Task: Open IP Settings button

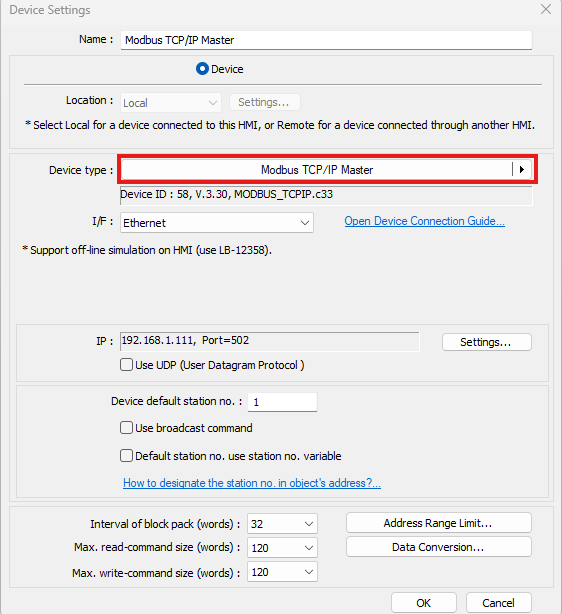Action: tap(487, 342)
